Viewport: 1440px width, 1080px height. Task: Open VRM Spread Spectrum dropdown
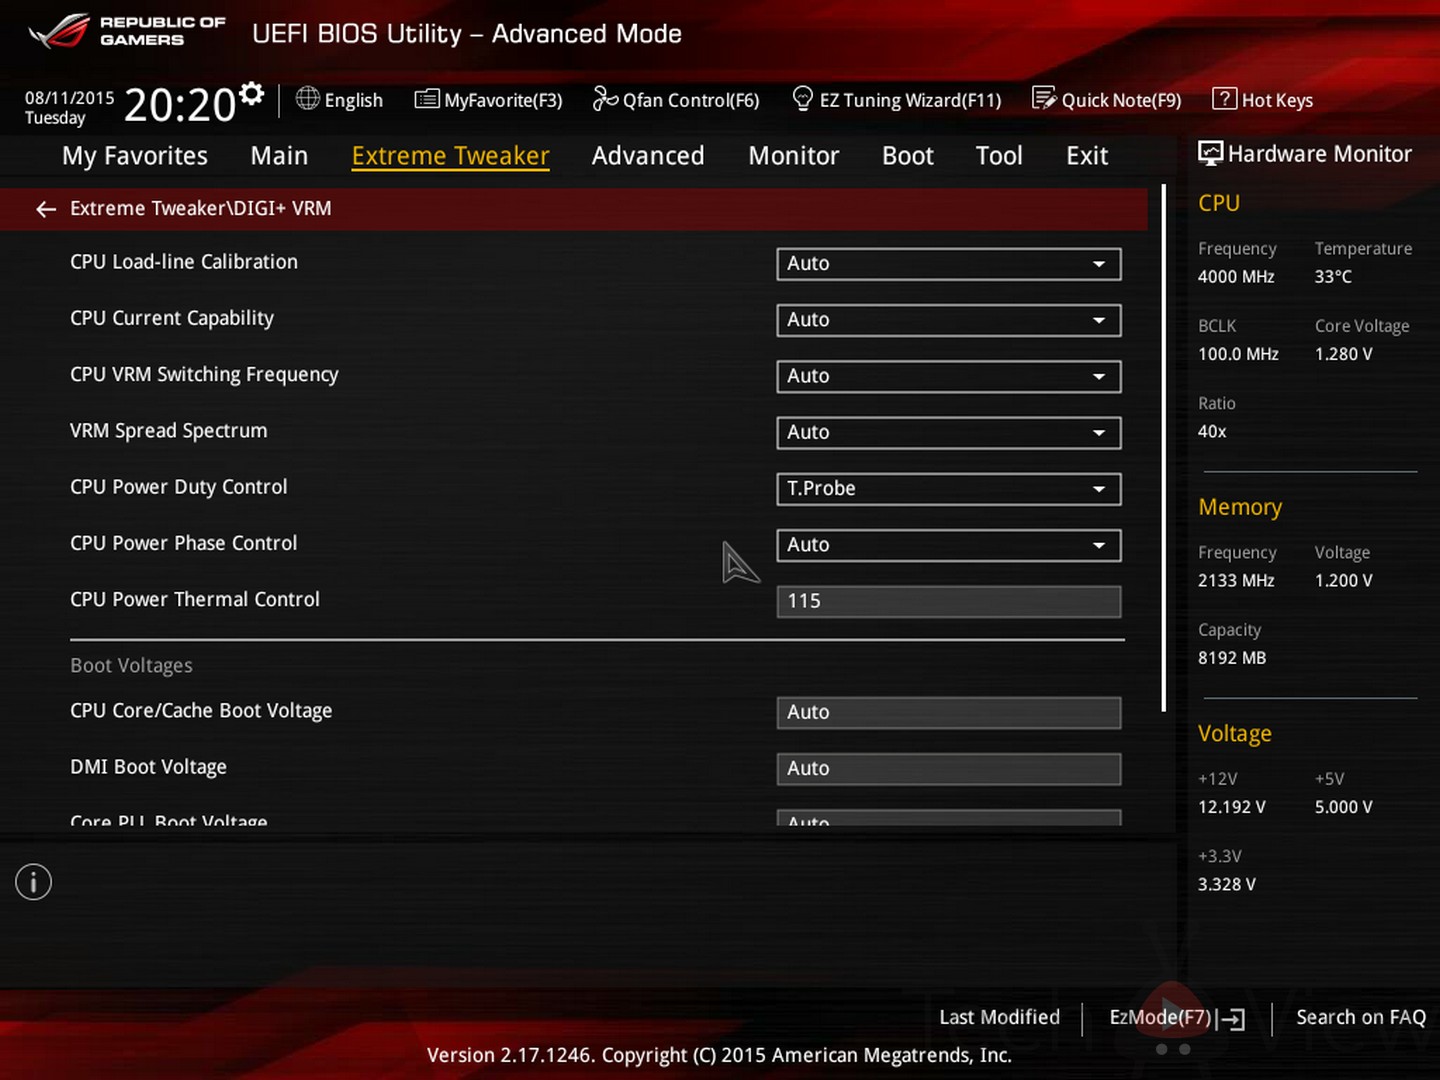pos(948,432)
